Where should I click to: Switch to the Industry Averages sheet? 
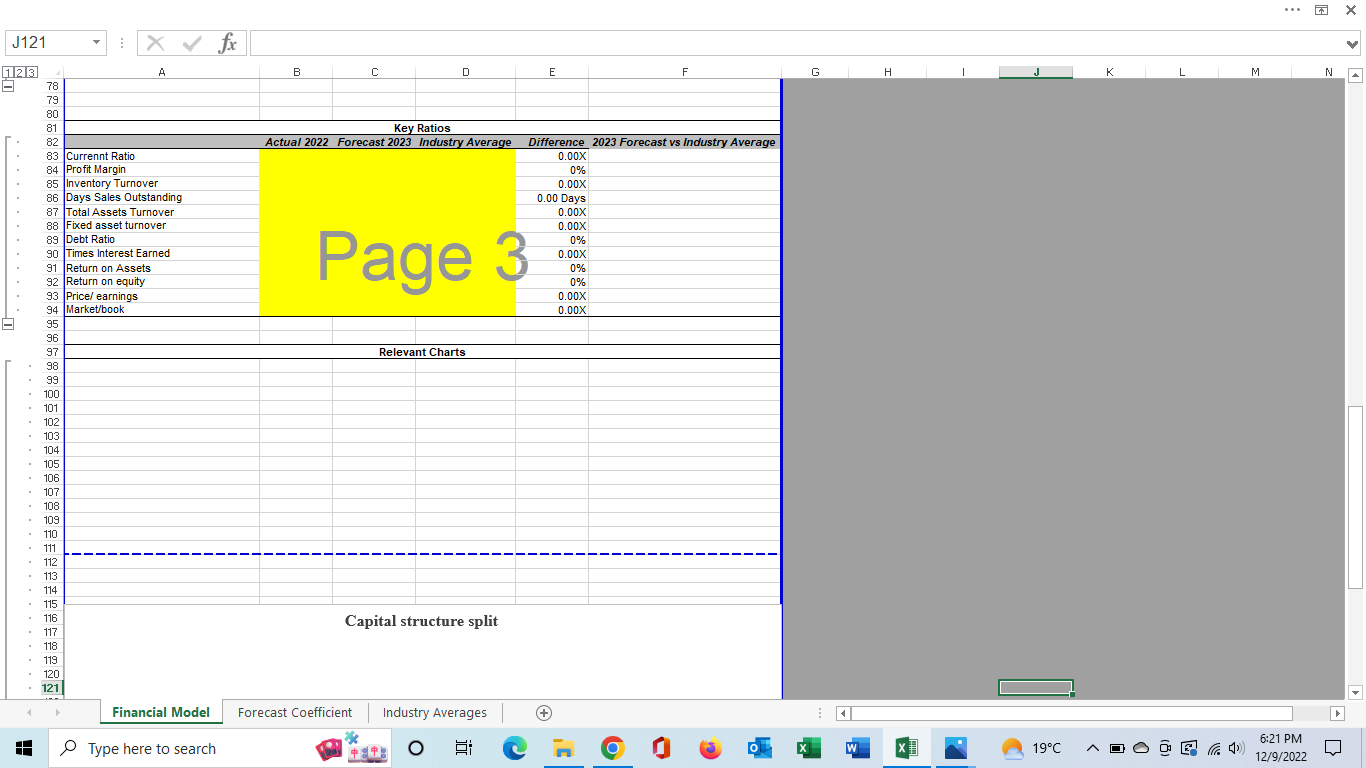[x=434, y=712]
